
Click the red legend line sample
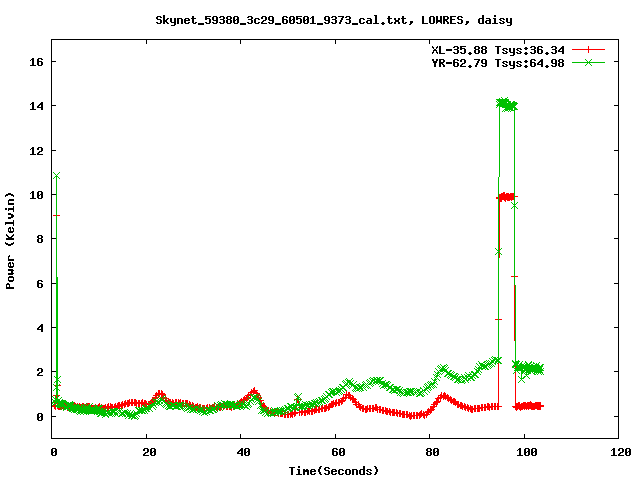coord(588,50)
